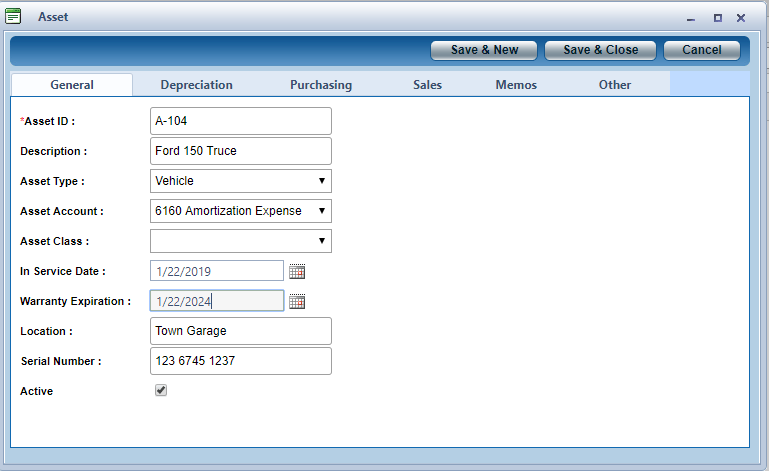Click the Asset window icon in title bar
This screenshot has height=471, width=769.
pos(14,17)
